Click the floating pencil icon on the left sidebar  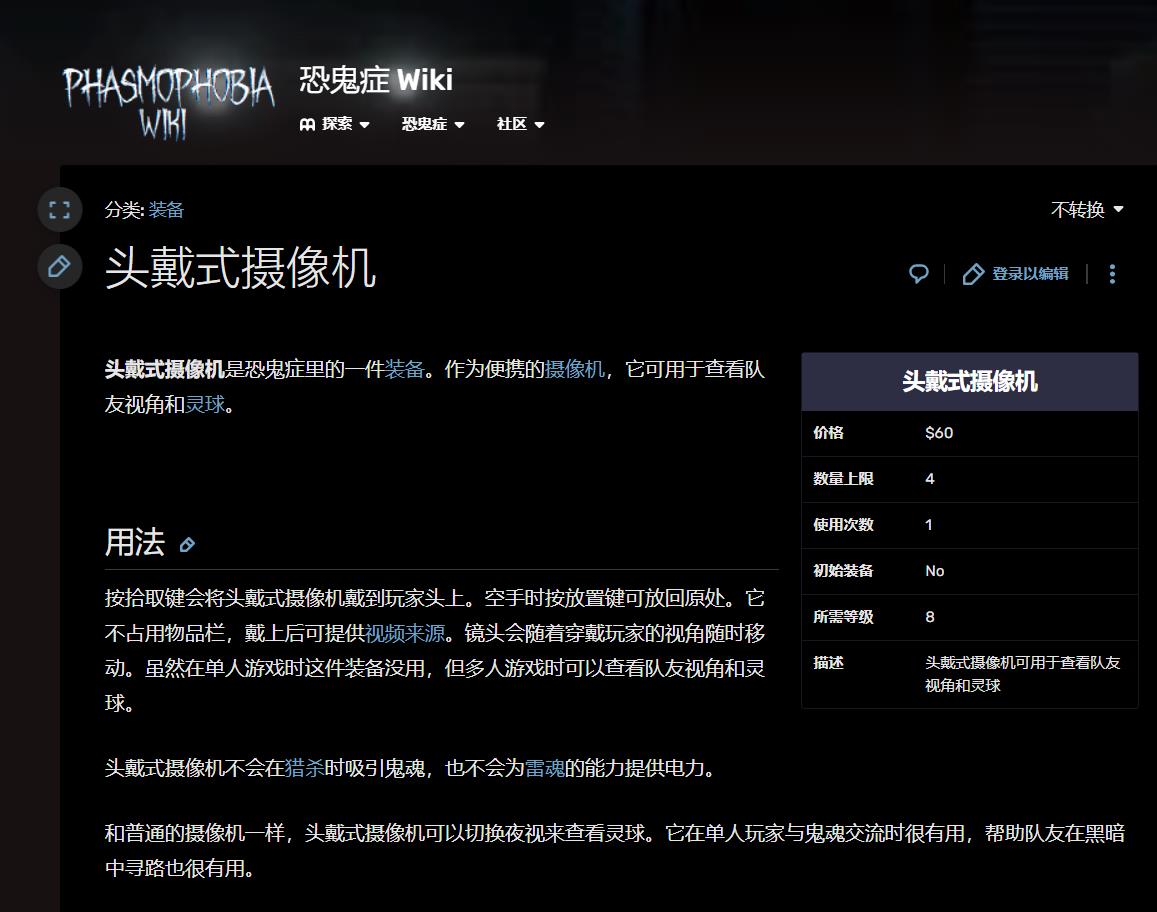pos(59,267)
